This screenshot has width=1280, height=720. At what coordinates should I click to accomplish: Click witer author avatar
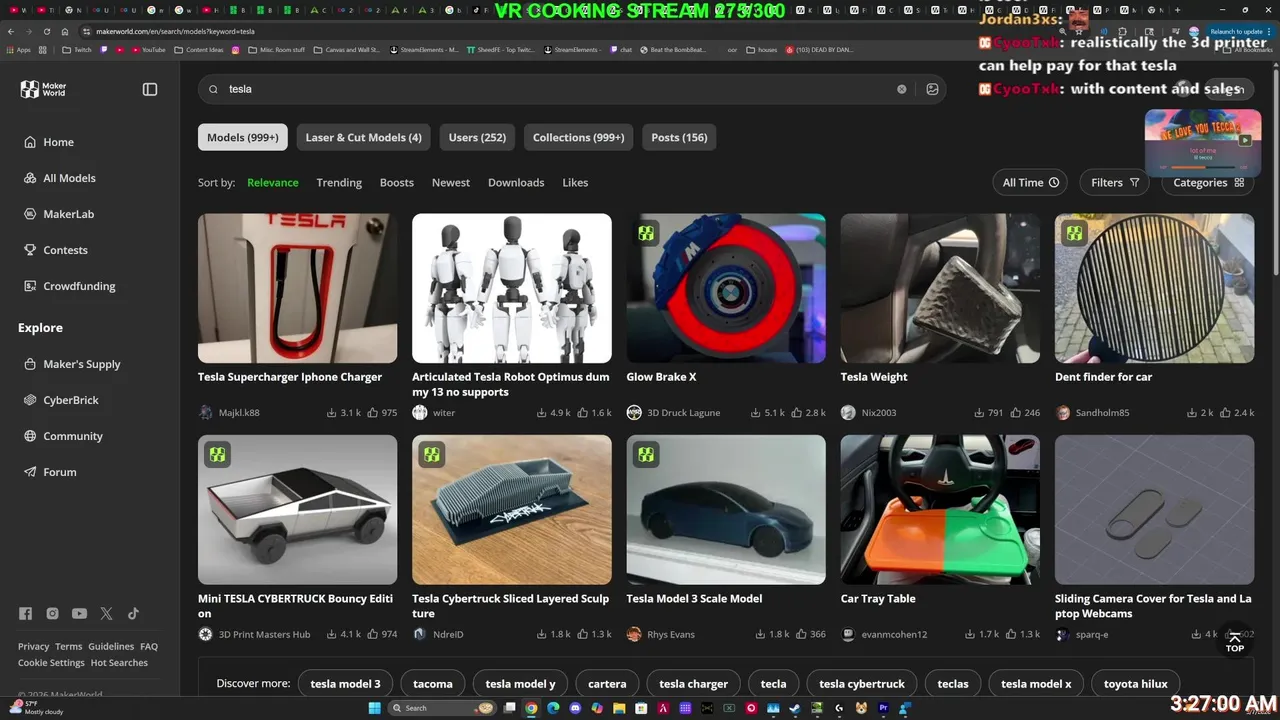tap(420, 412)
